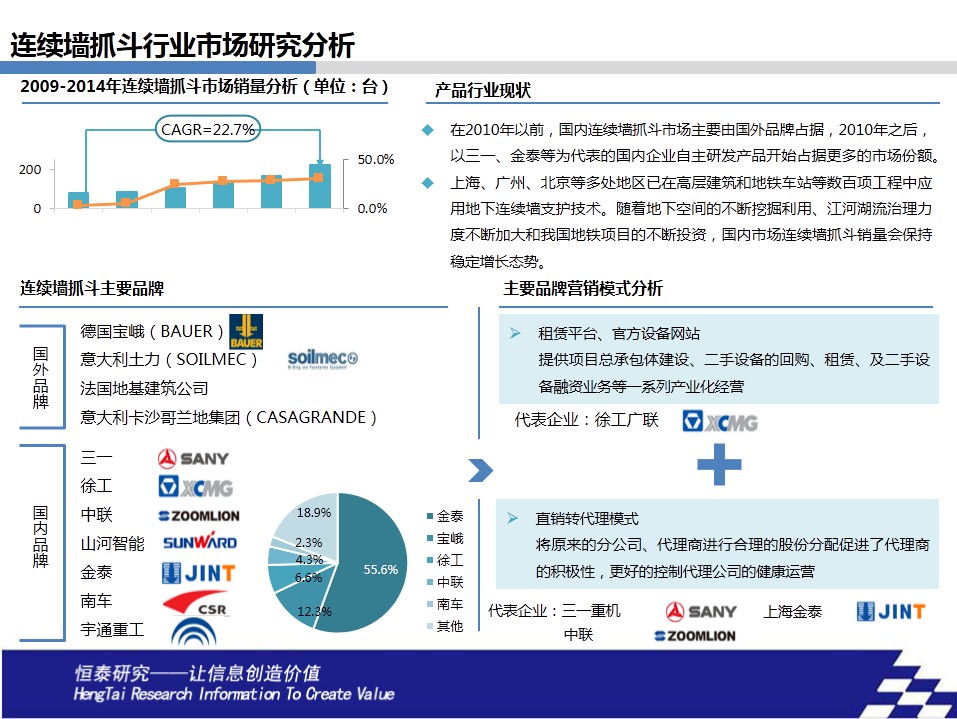
Task: Click the 徐工 legend color swatch
Action: [430, 560]
